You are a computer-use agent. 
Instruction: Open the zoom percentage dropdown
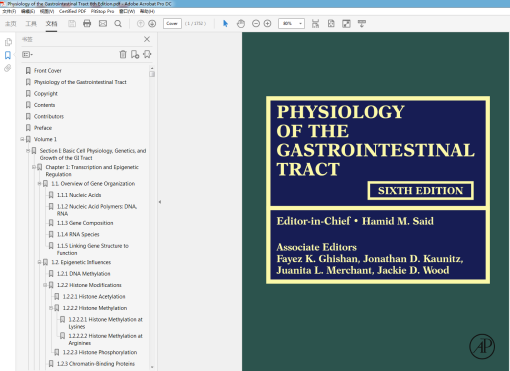(300, 23)
